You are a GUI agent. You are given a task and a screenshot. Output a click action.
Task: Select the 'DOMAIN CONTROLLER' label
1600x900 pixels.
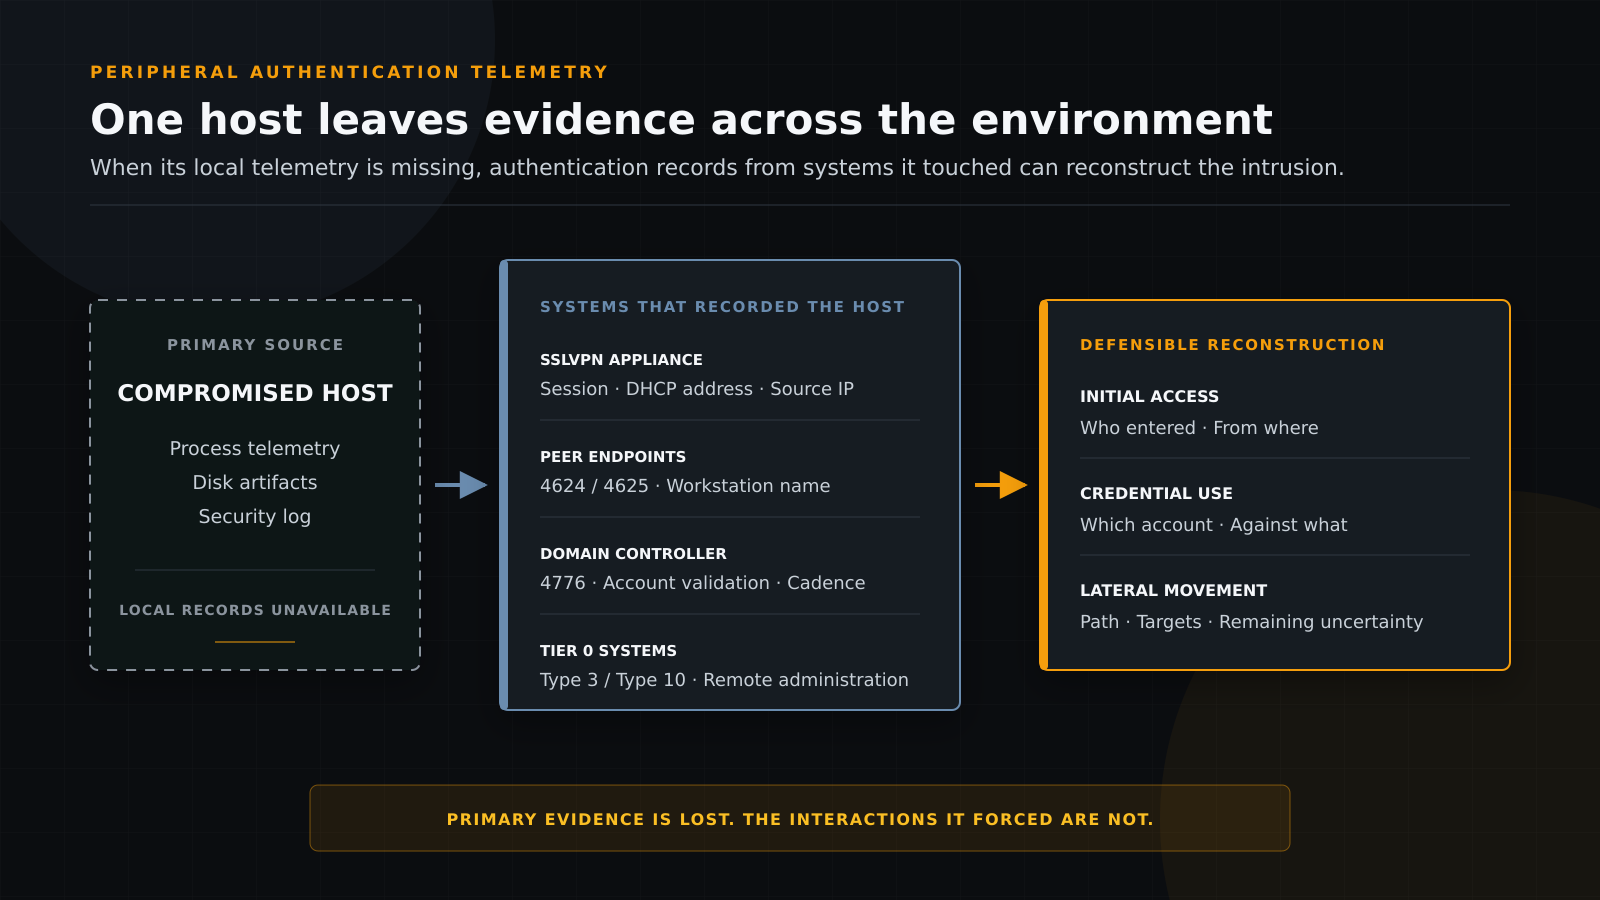pos(633,554)
